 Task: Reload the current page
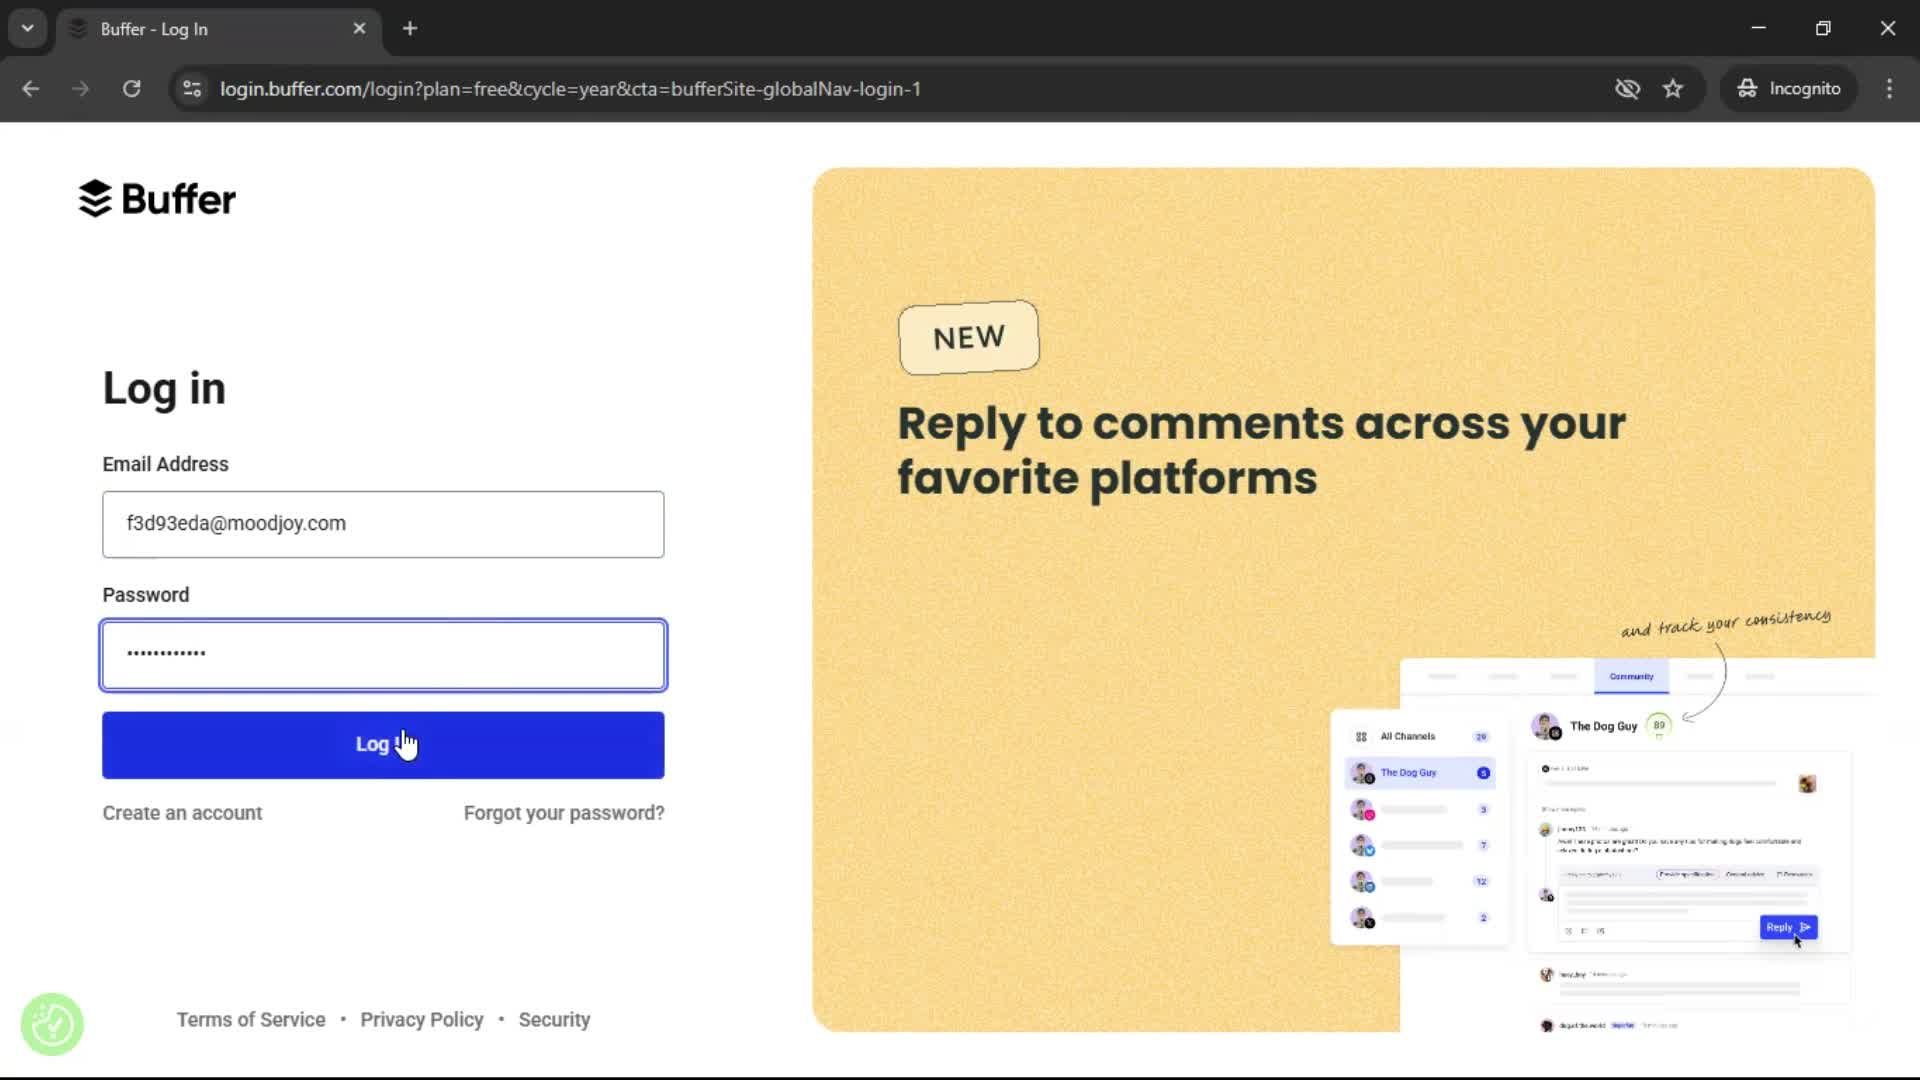point(131,88)
